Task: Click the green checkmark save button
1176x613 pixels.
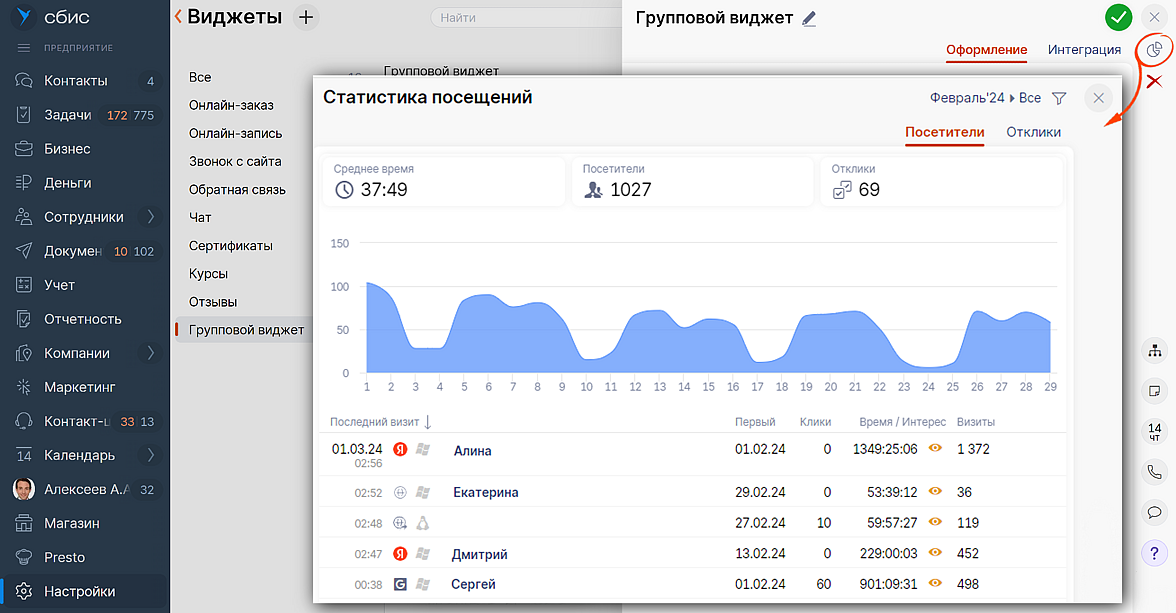Action: click(1119, 17)
